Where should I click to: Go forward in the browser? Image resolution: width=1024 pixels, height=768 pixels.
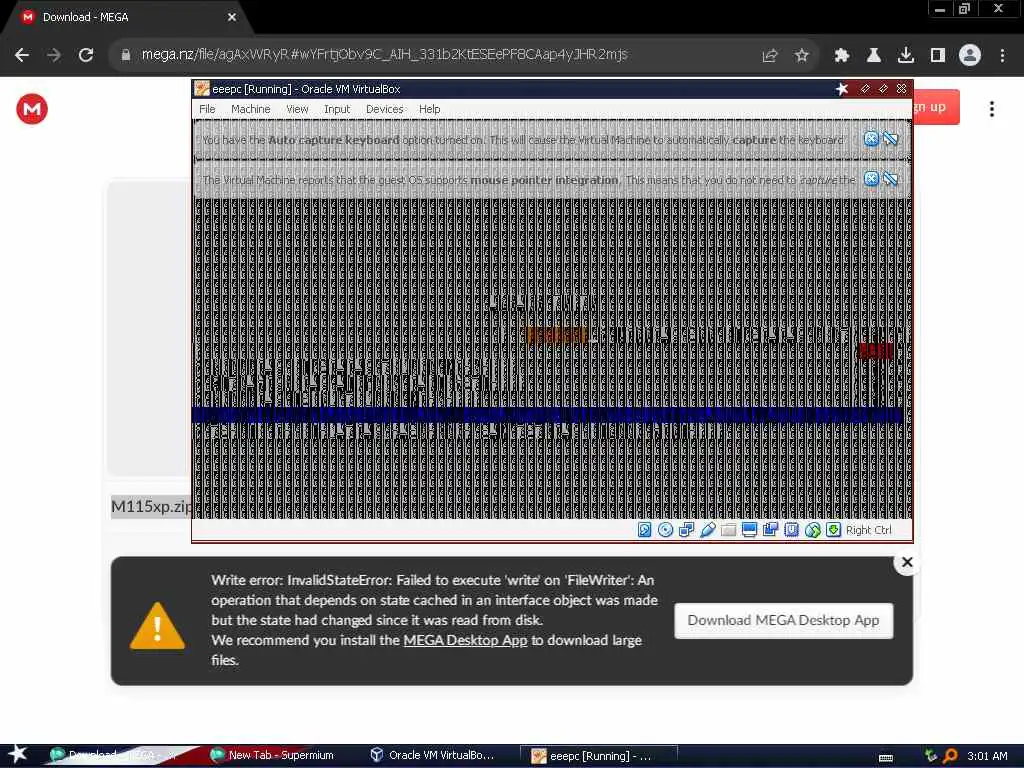coord(54,55)
